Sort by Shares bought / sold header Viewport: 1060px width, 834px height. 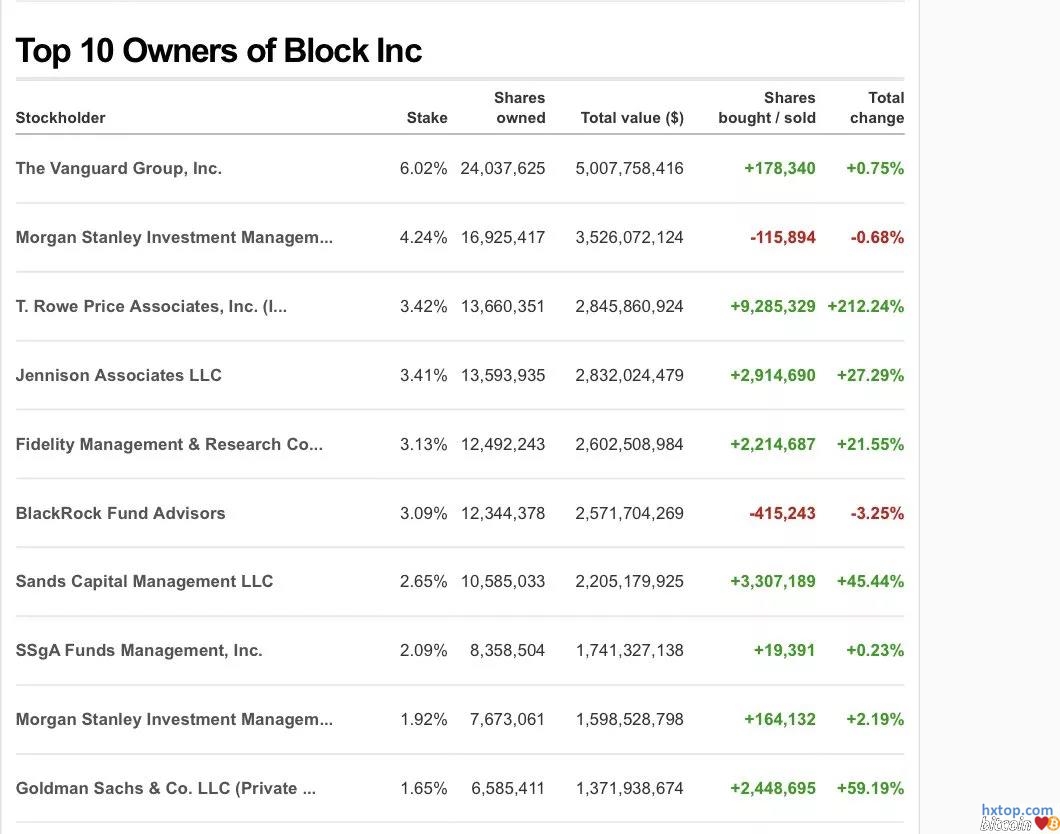[x=767, y=108]
